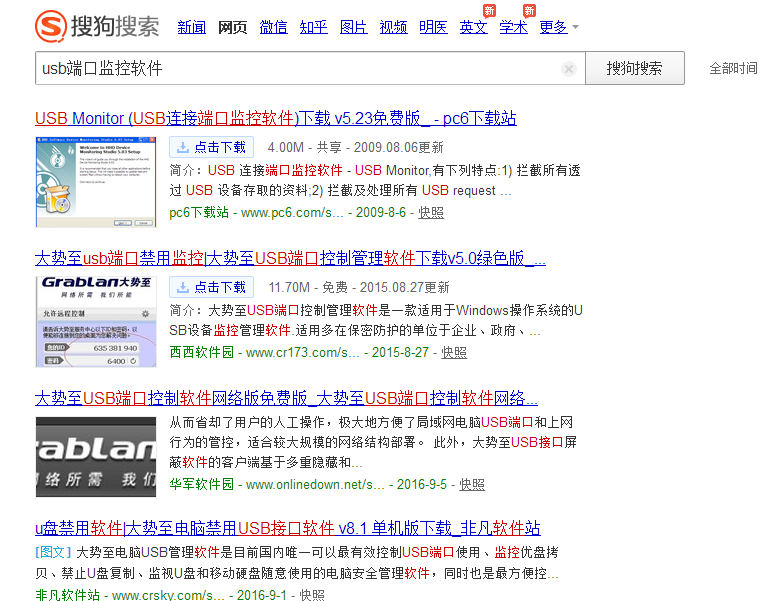The height and width of the screenshot is (601, 763).
Task: Clear the search box with the X icon
Action: point(568,69)
